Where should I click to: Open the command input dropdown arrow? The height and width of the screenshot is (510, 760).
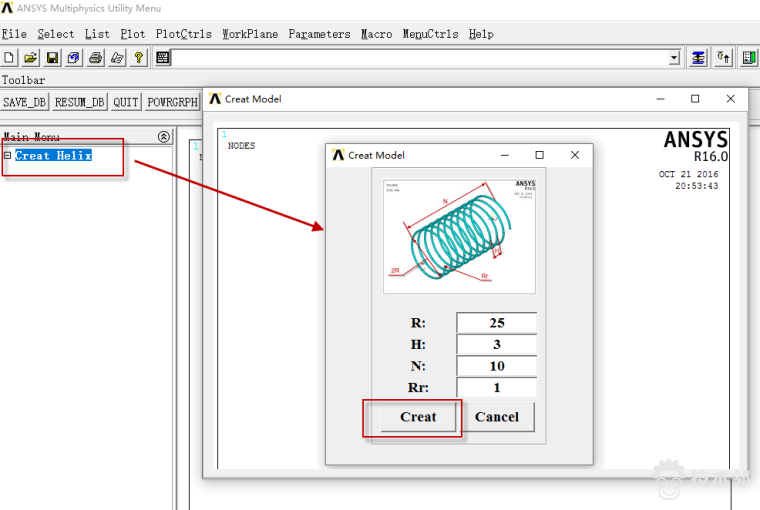tap(674, 59)
